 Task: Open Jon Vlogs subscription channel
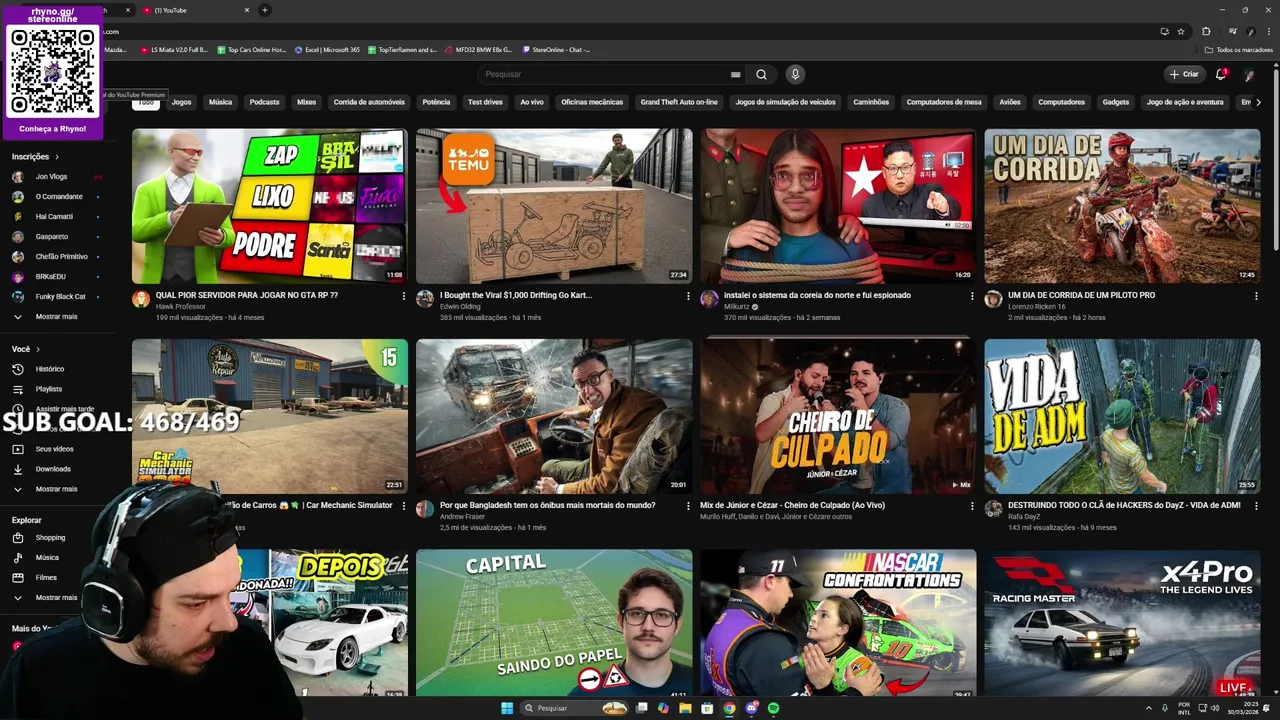tap(51, 177)
